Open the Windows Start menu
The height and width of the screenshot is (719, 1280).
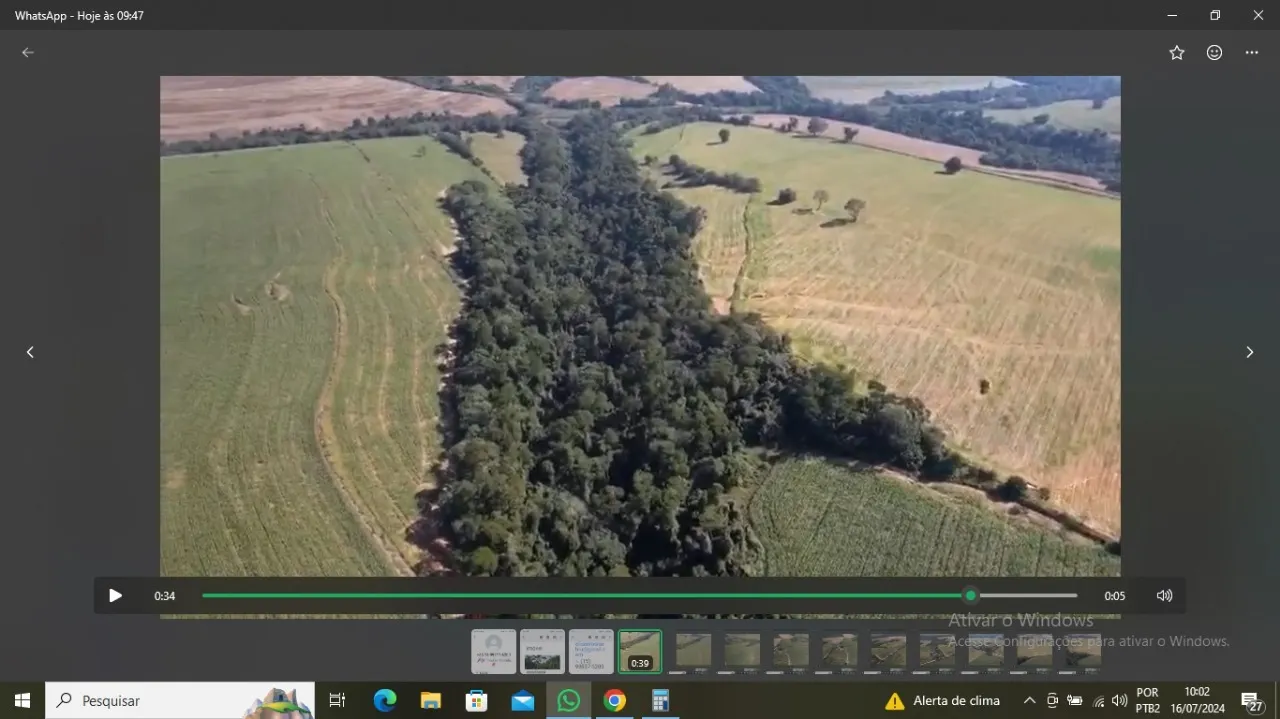point(22,701)
